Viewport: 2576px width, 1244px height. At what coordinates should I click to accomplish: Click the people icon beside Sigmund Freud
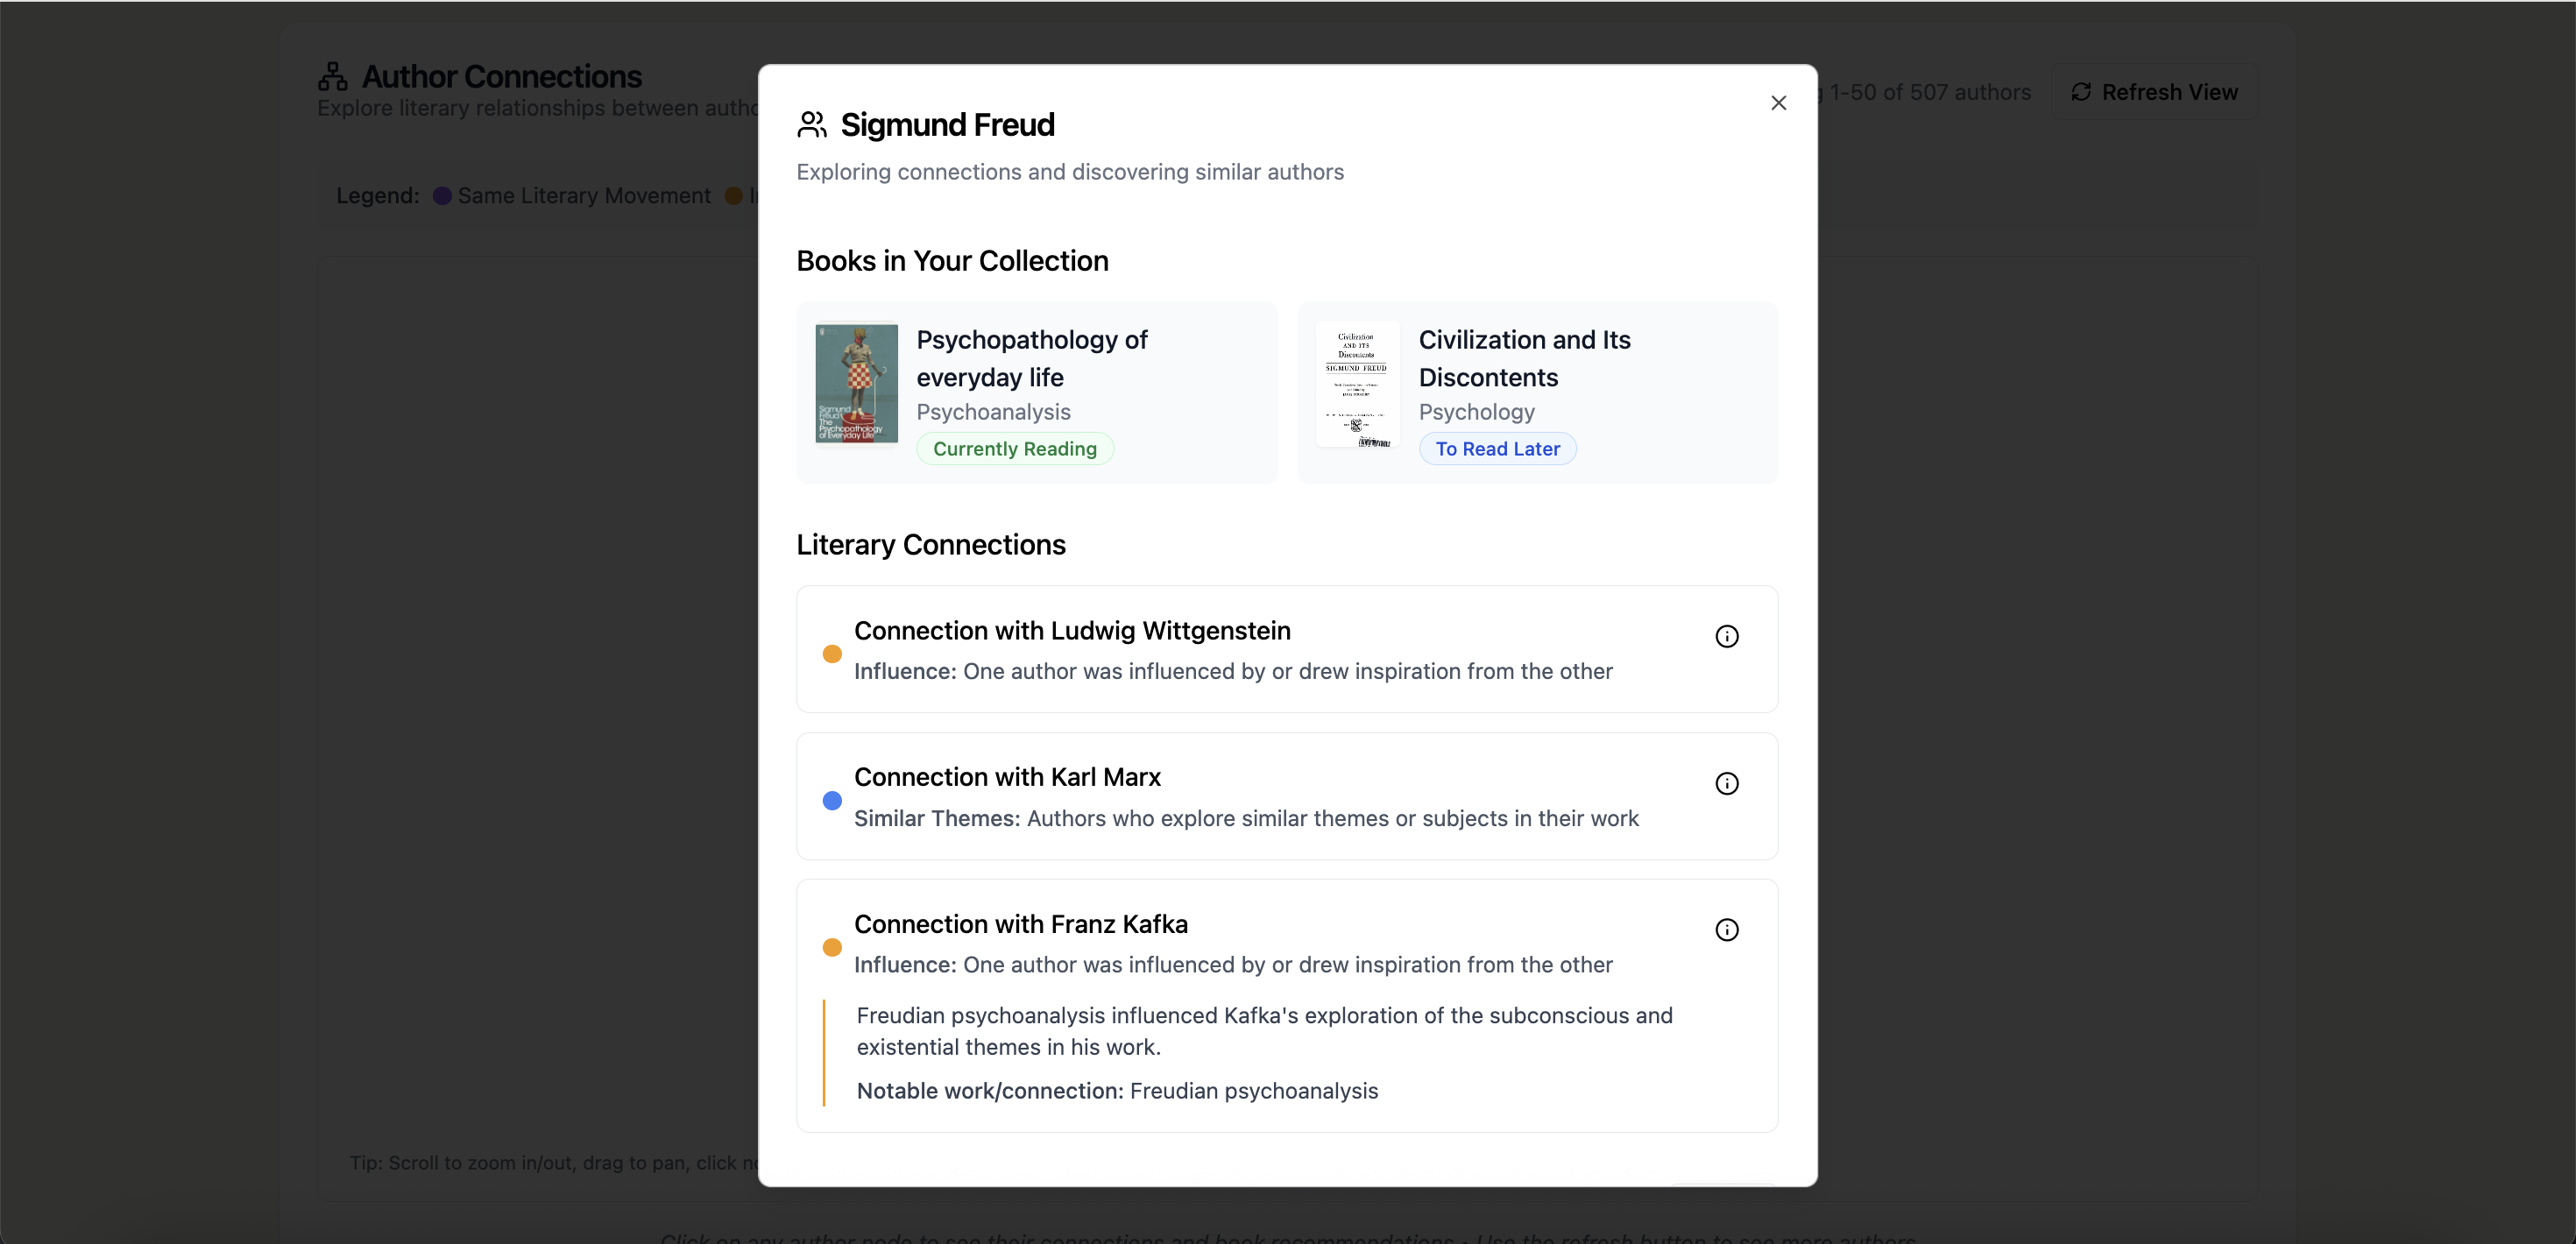point(812,124)
